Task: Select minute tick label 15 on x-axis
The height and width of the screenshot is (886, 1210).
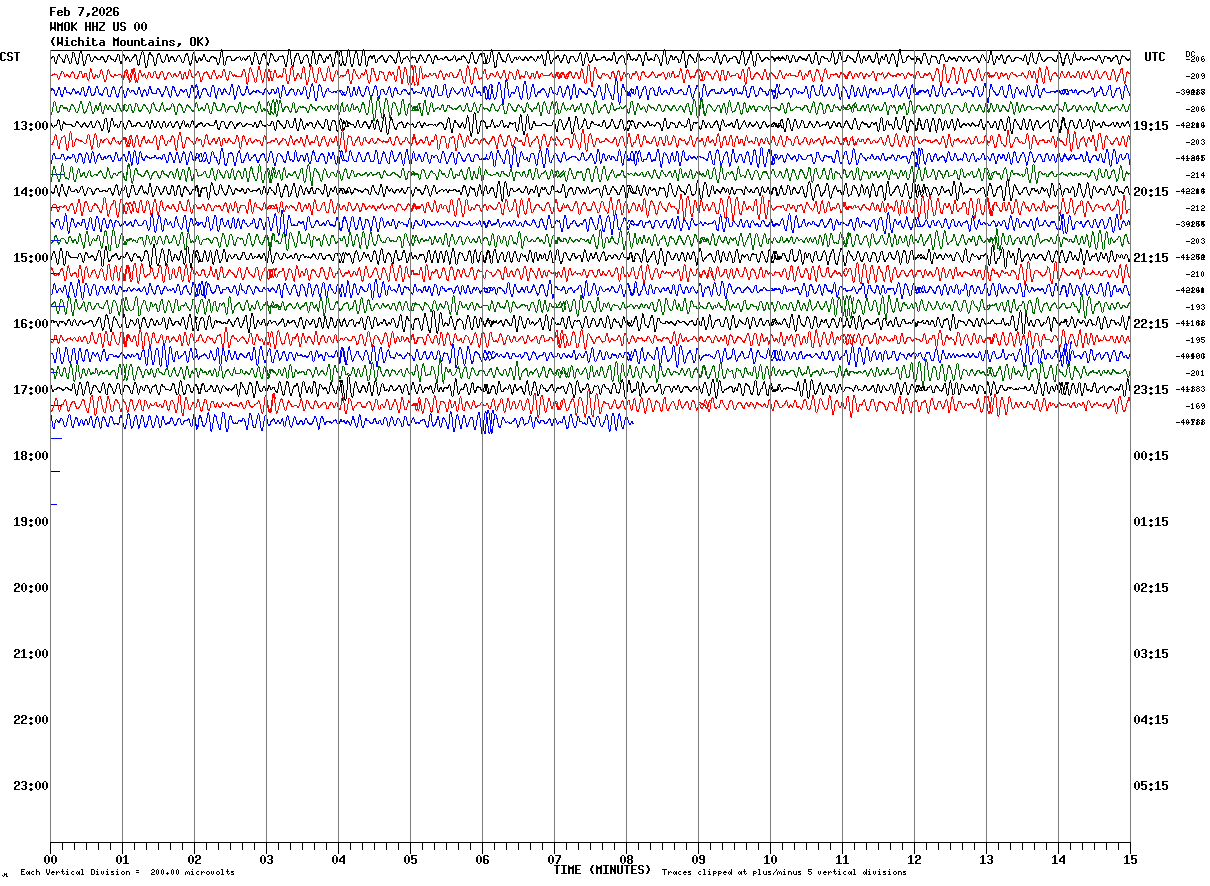Action: pos(1130,859)
